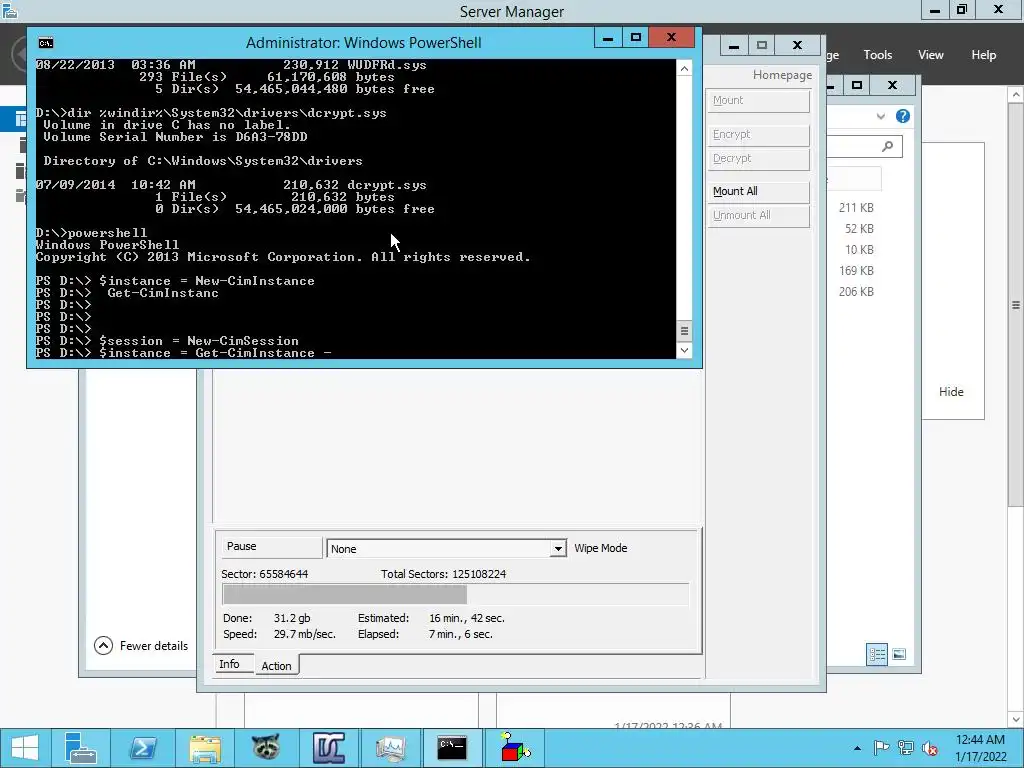
Task: Show hidden system tray icons
Action: tap(857, 748)
